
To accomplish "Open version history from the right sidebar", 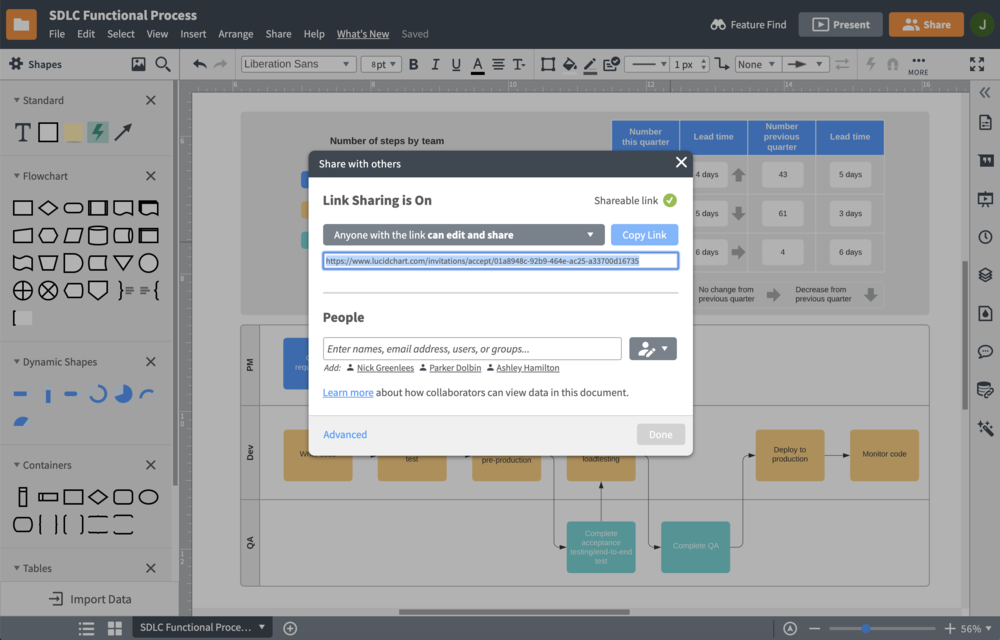I will (985, 236).
